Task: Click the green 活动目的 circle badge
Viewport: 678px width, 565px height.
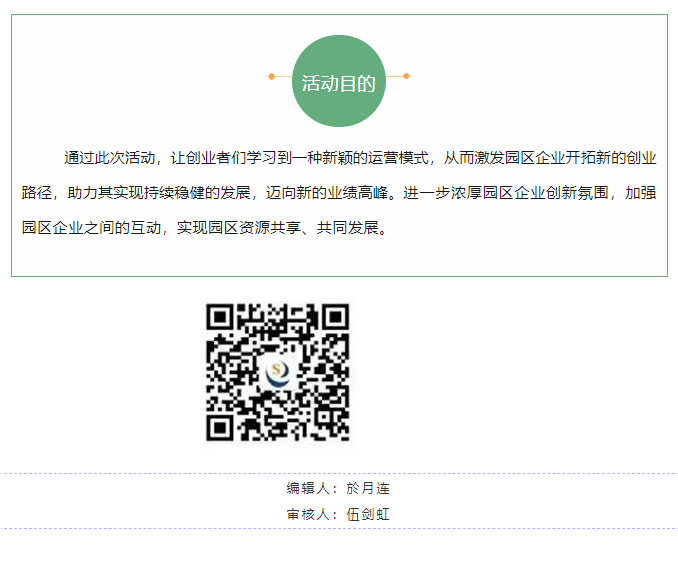Action: (x=339, y=81)
